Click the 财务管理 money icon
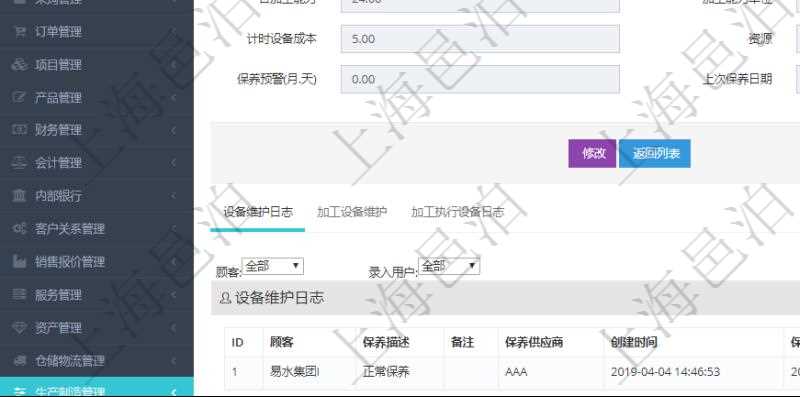 tap(19, 130)
